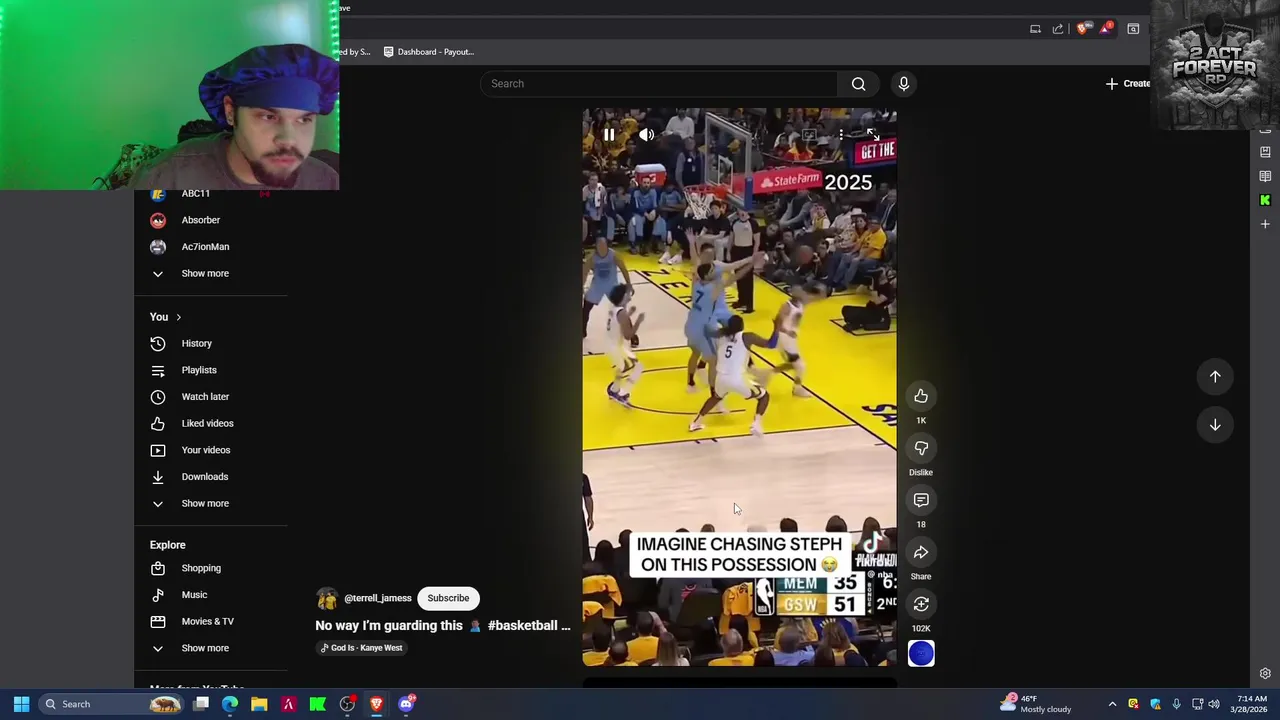
Task: Click browser share page icon
Action: coord(1058,29)
